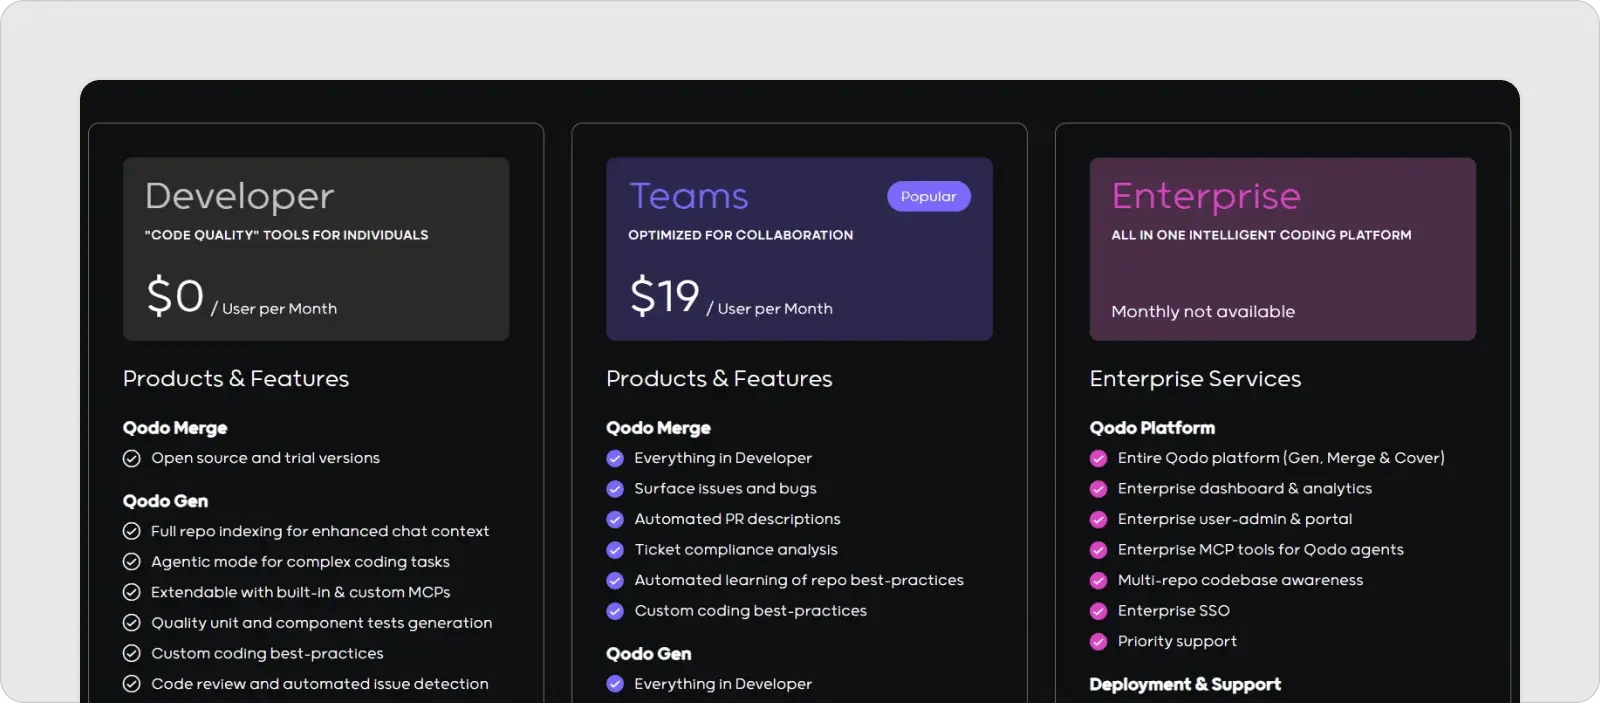Click checkmark icon beside Quality unit and component tests
The image size is (1600, 703).
[x=131, y=623]
